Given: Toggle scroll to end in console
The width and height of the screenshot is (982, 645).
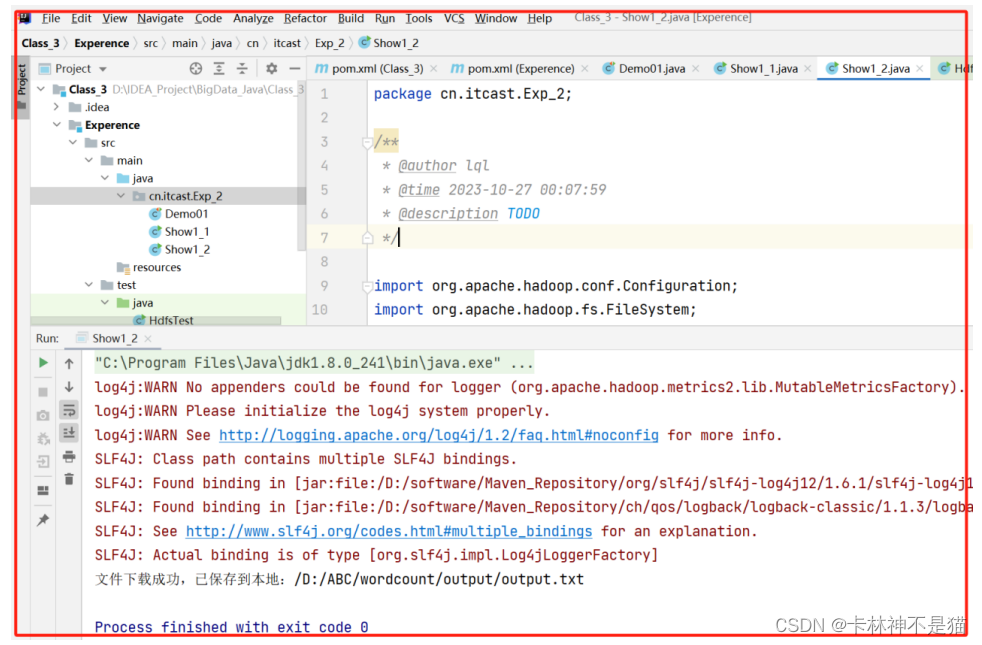Looking at the screenshot, I should (x=69, y=433).
